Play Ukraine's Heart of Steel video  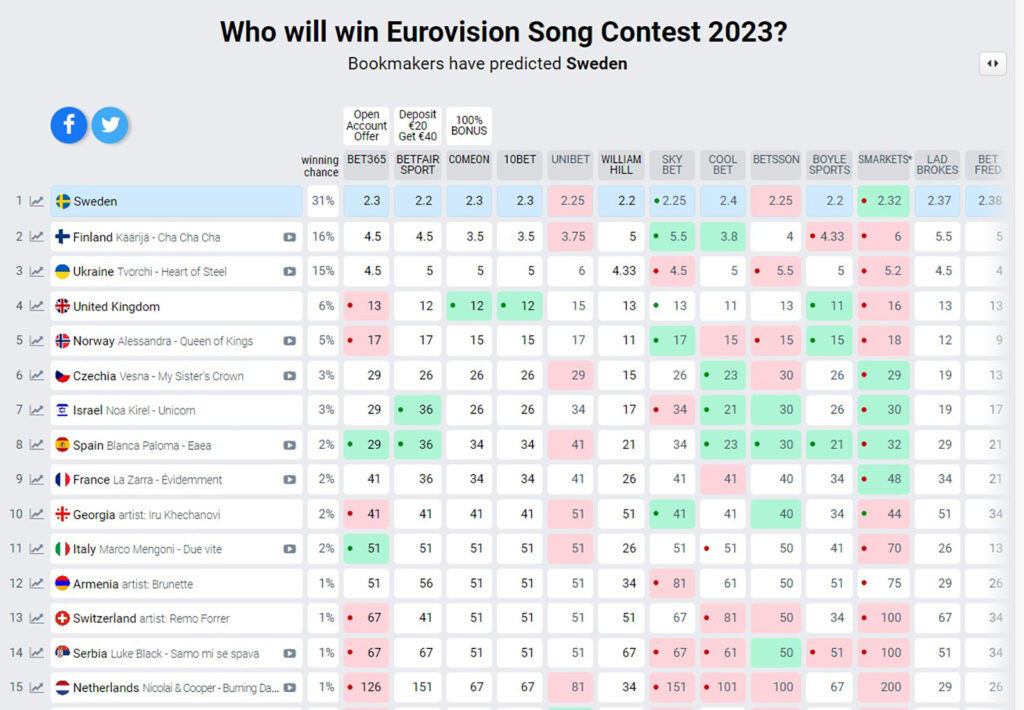(x=289, y=271)
